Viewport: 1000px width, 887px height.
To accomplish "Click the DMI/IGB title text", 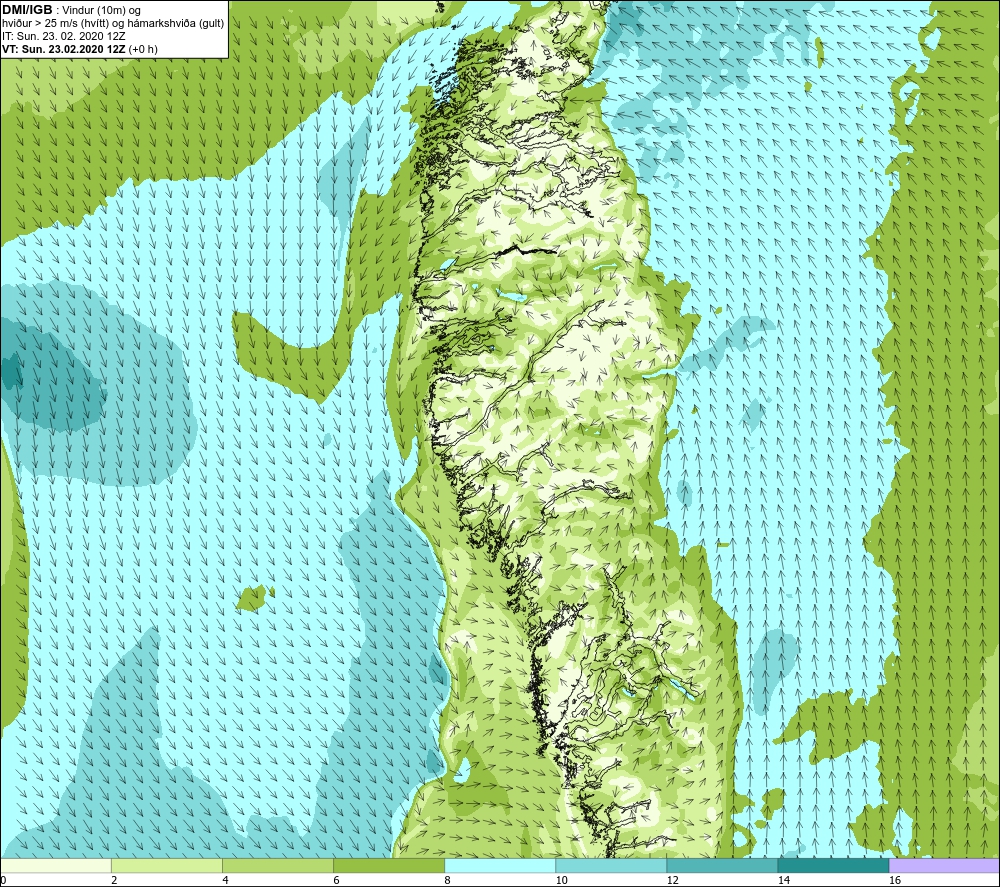I will (x=27, y=10).
